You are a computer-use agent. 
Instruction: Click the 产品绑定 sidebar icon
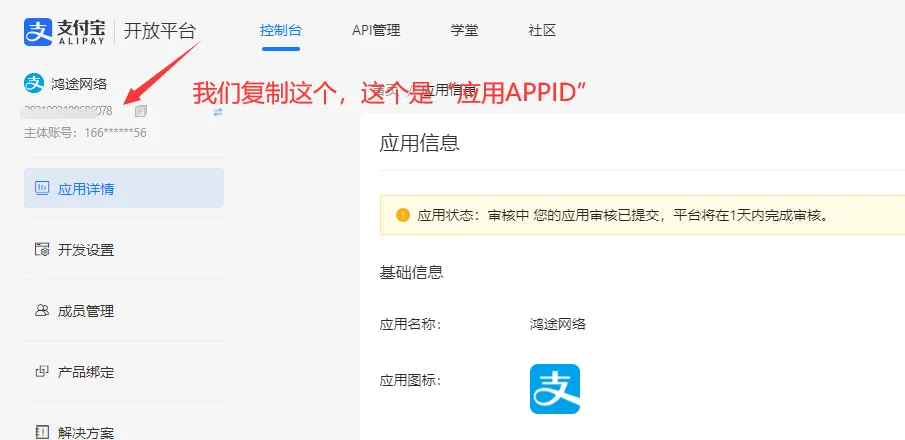click(x=42, y=372)
